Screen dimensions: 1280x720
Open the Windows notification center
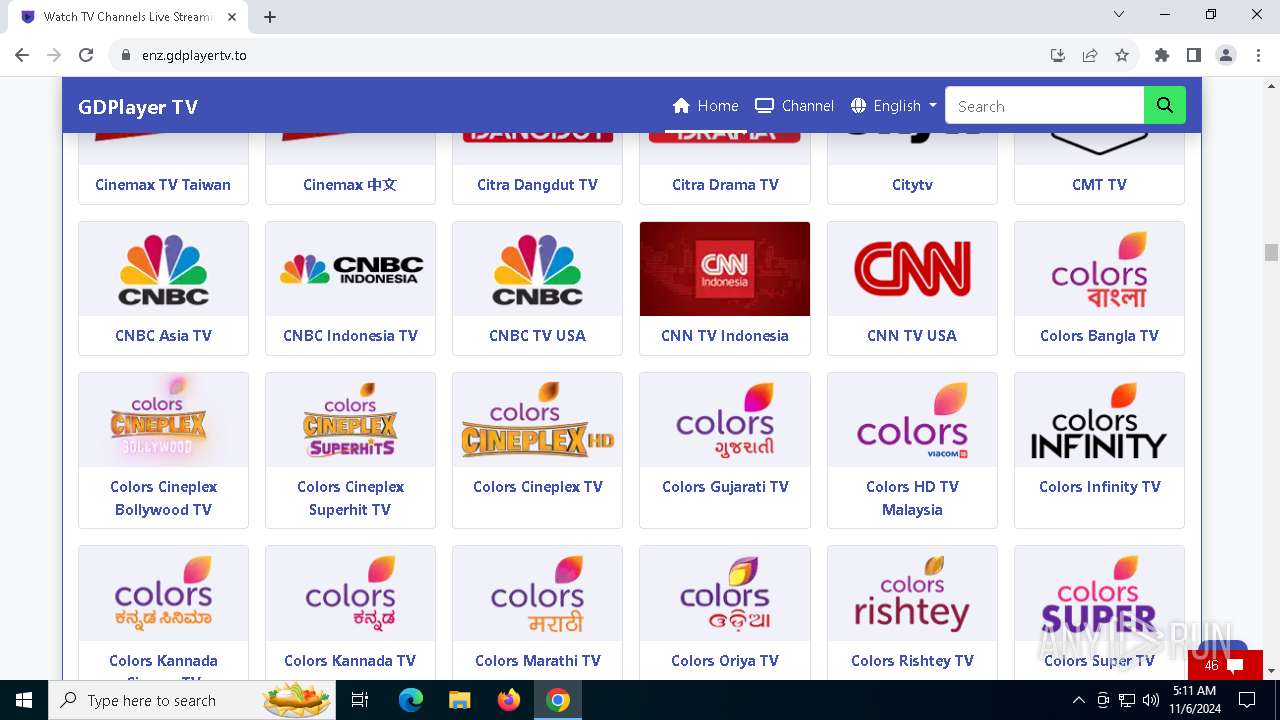1247,700
